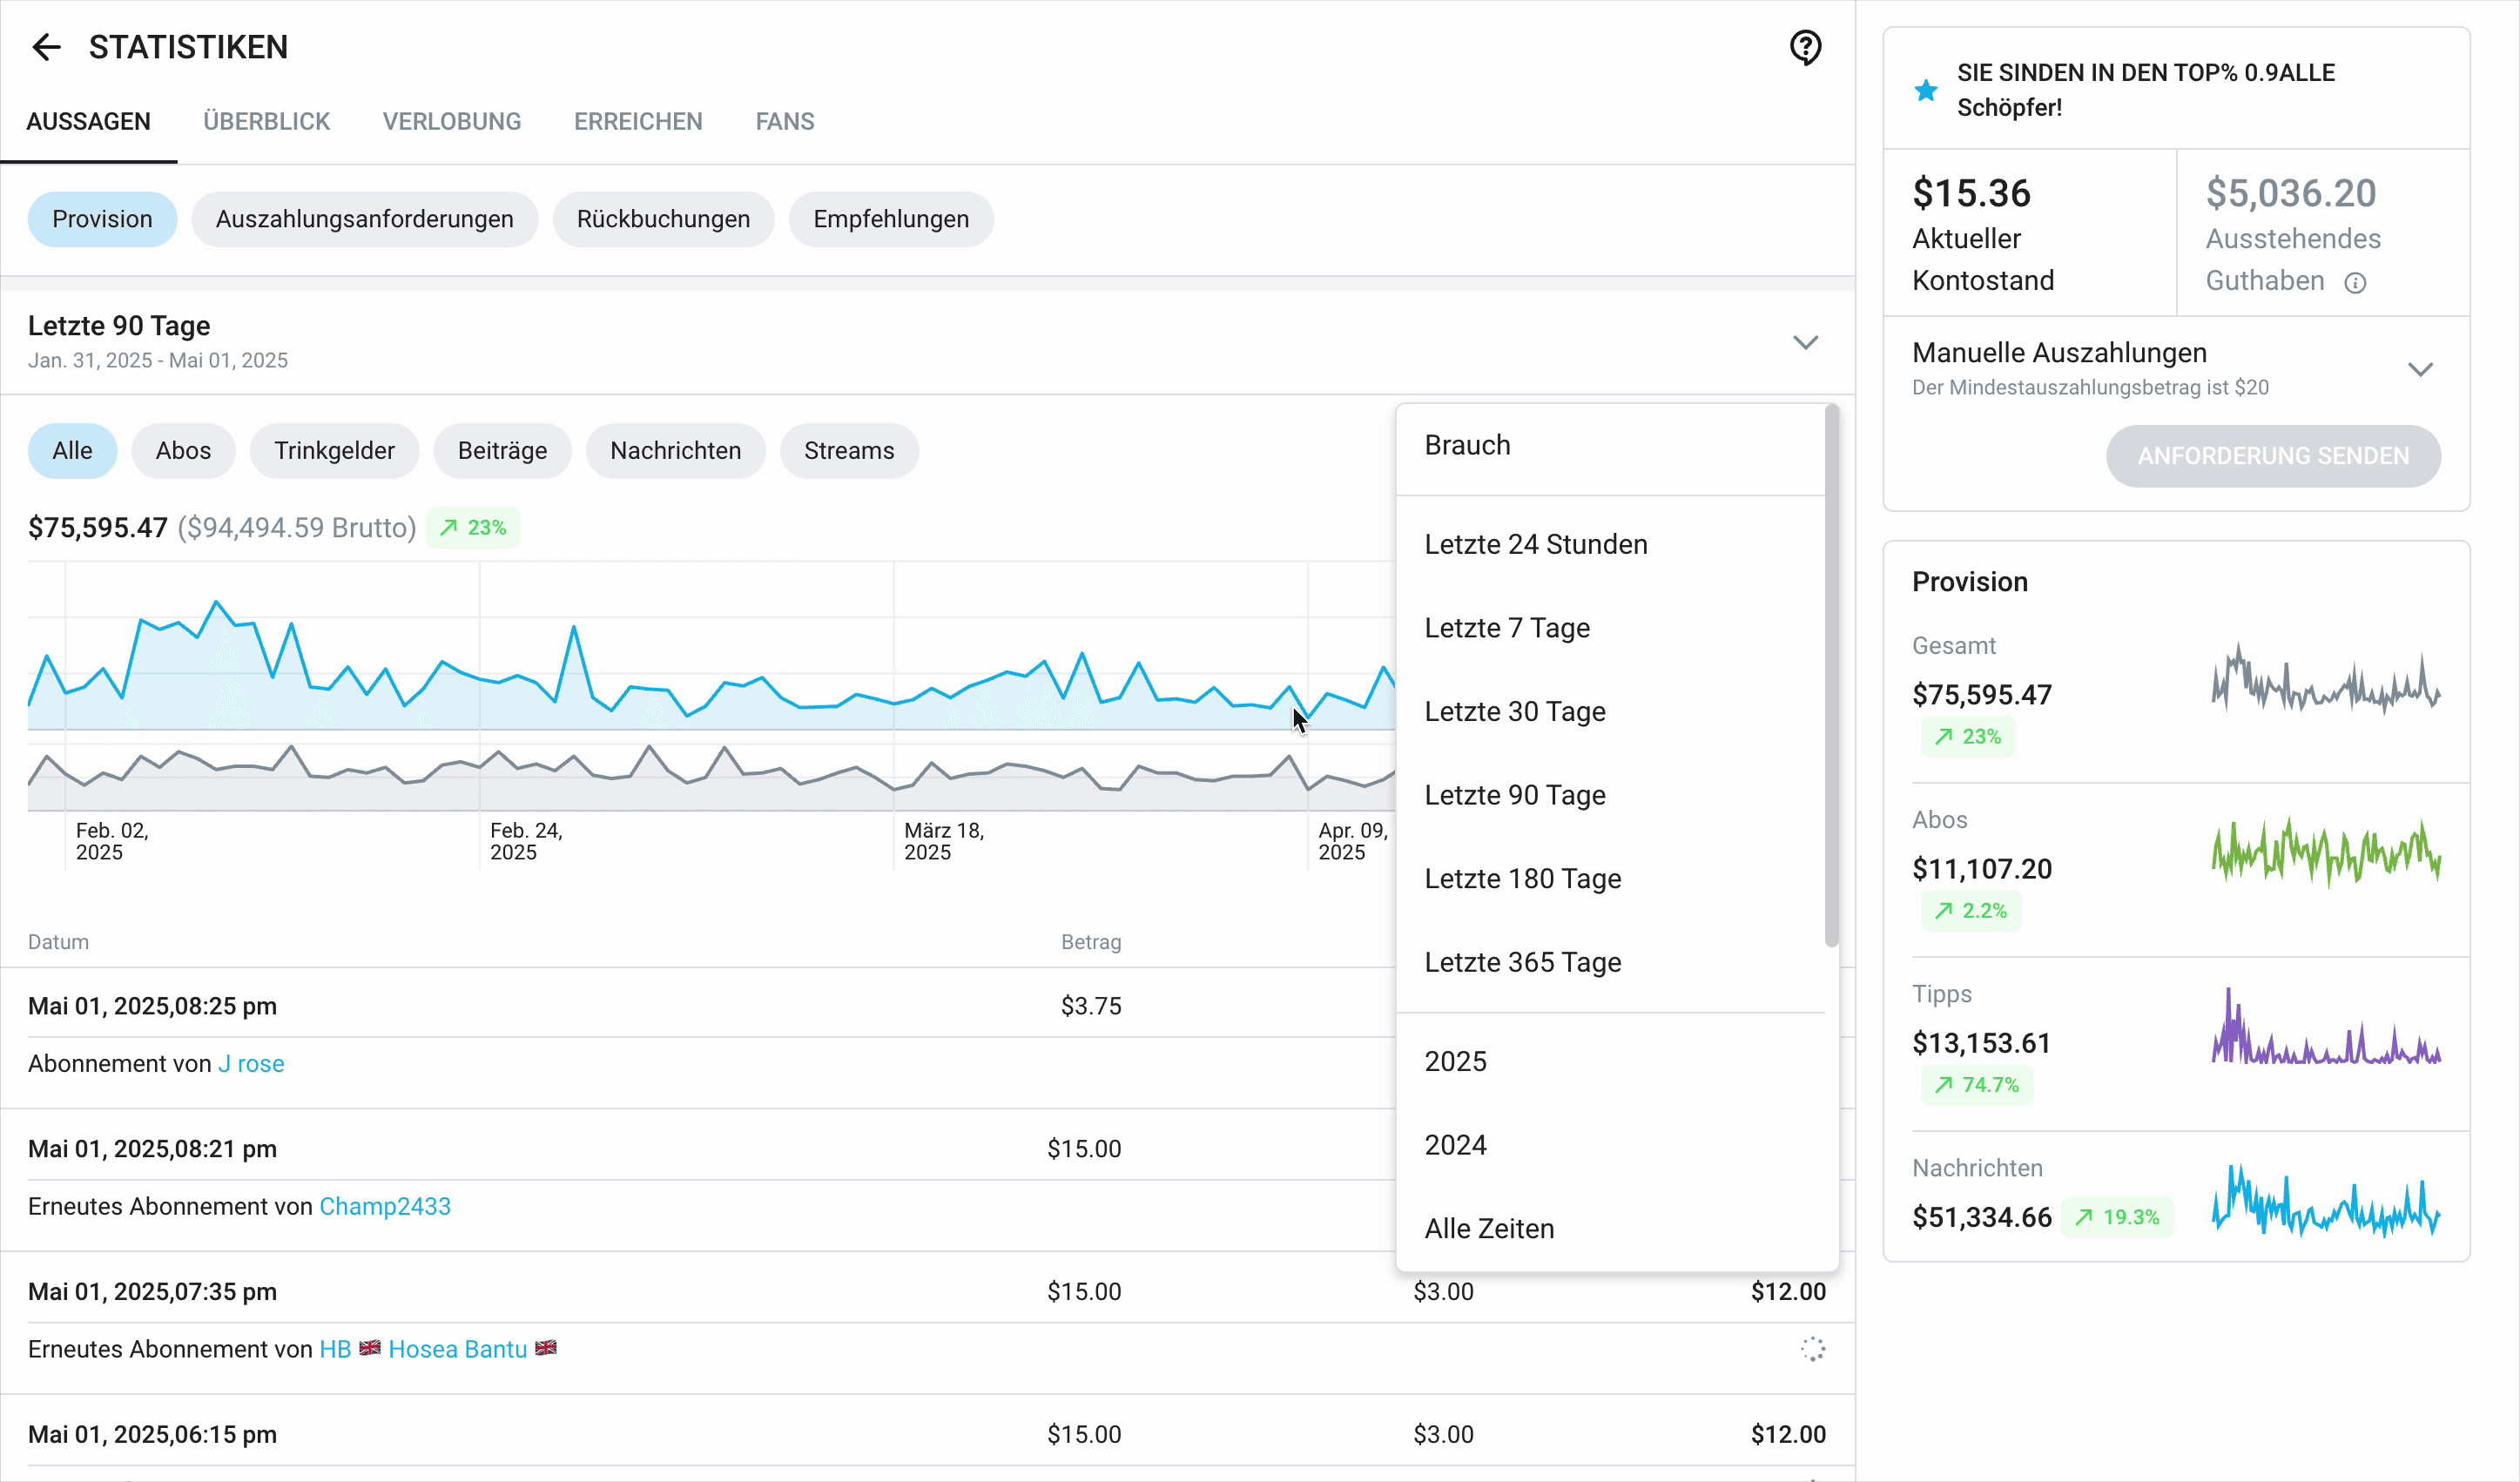Image resolution: width=2520 pixels, height=1482 pixels.
Task: Open the help question mark icon
Action: tap(1805, 47)
